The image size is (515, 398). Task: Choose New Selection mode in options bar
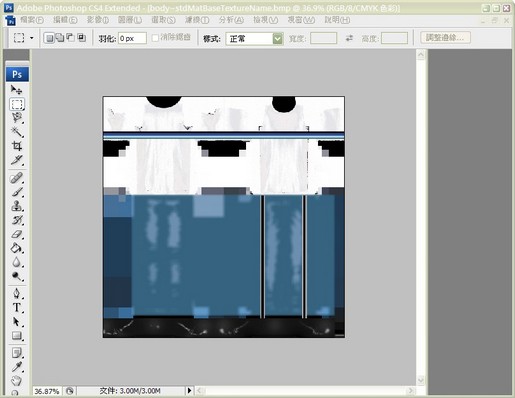tap(49, 38)
